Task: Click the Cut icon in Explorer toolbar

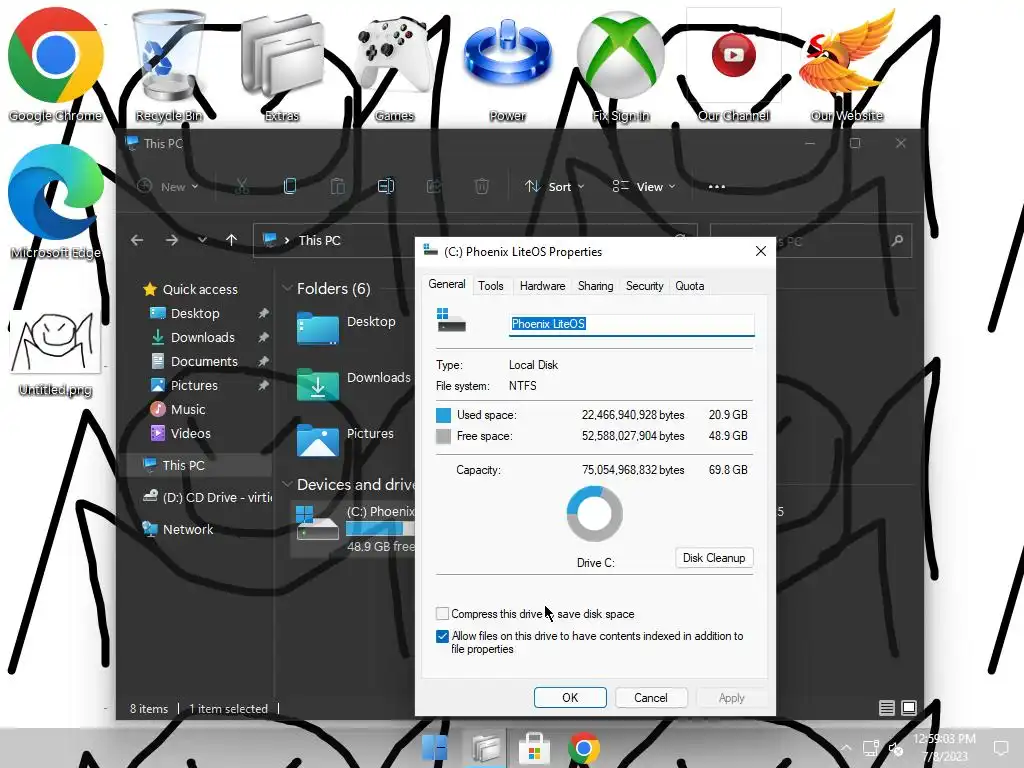Action: (242, 187)
